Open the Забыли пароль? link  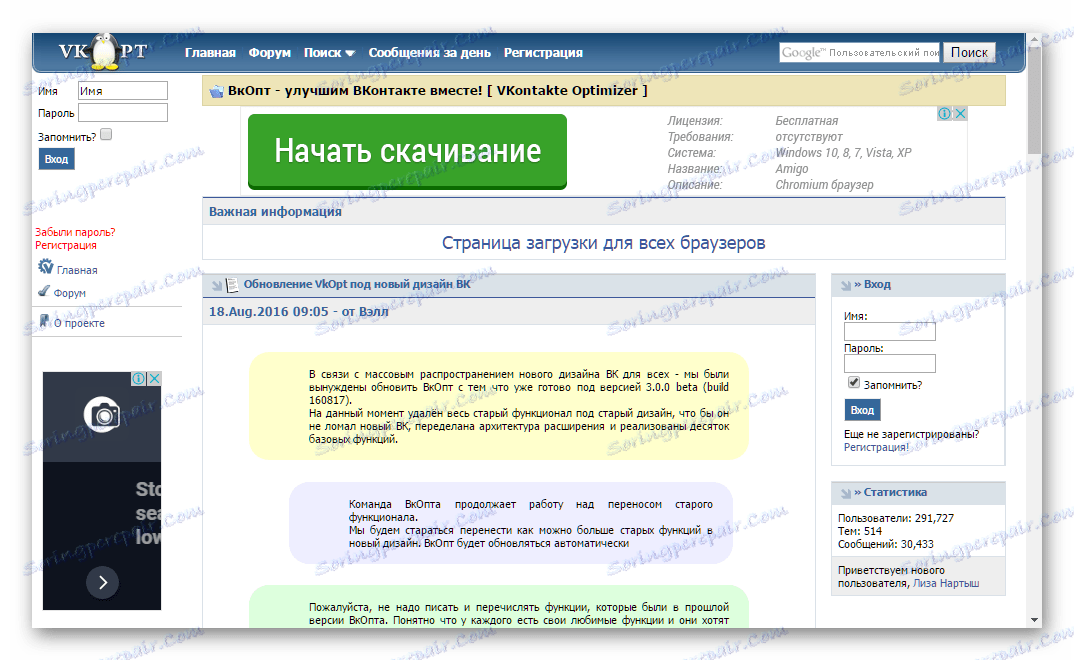pyautogui.click(x=75, y=232)
